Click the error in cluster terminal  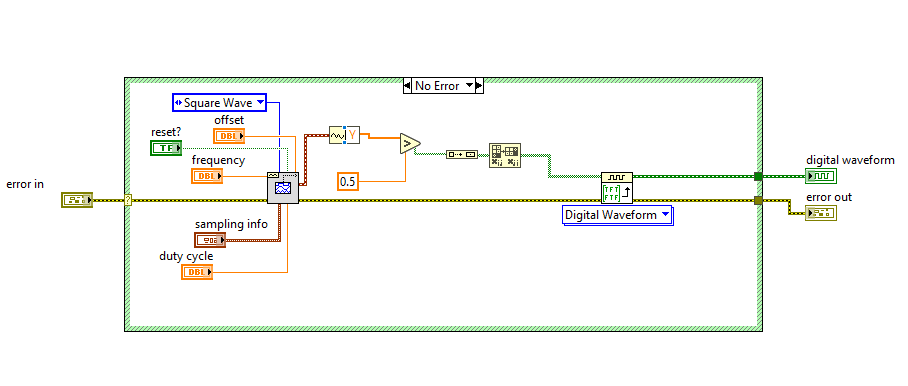(76, 200)
